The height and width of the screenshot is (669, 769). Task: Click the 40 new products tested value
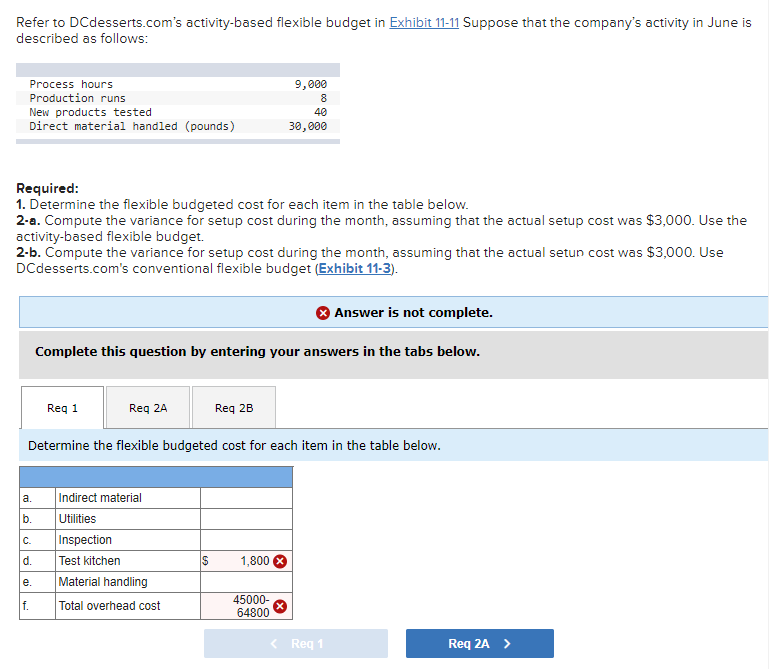point(320,112)
